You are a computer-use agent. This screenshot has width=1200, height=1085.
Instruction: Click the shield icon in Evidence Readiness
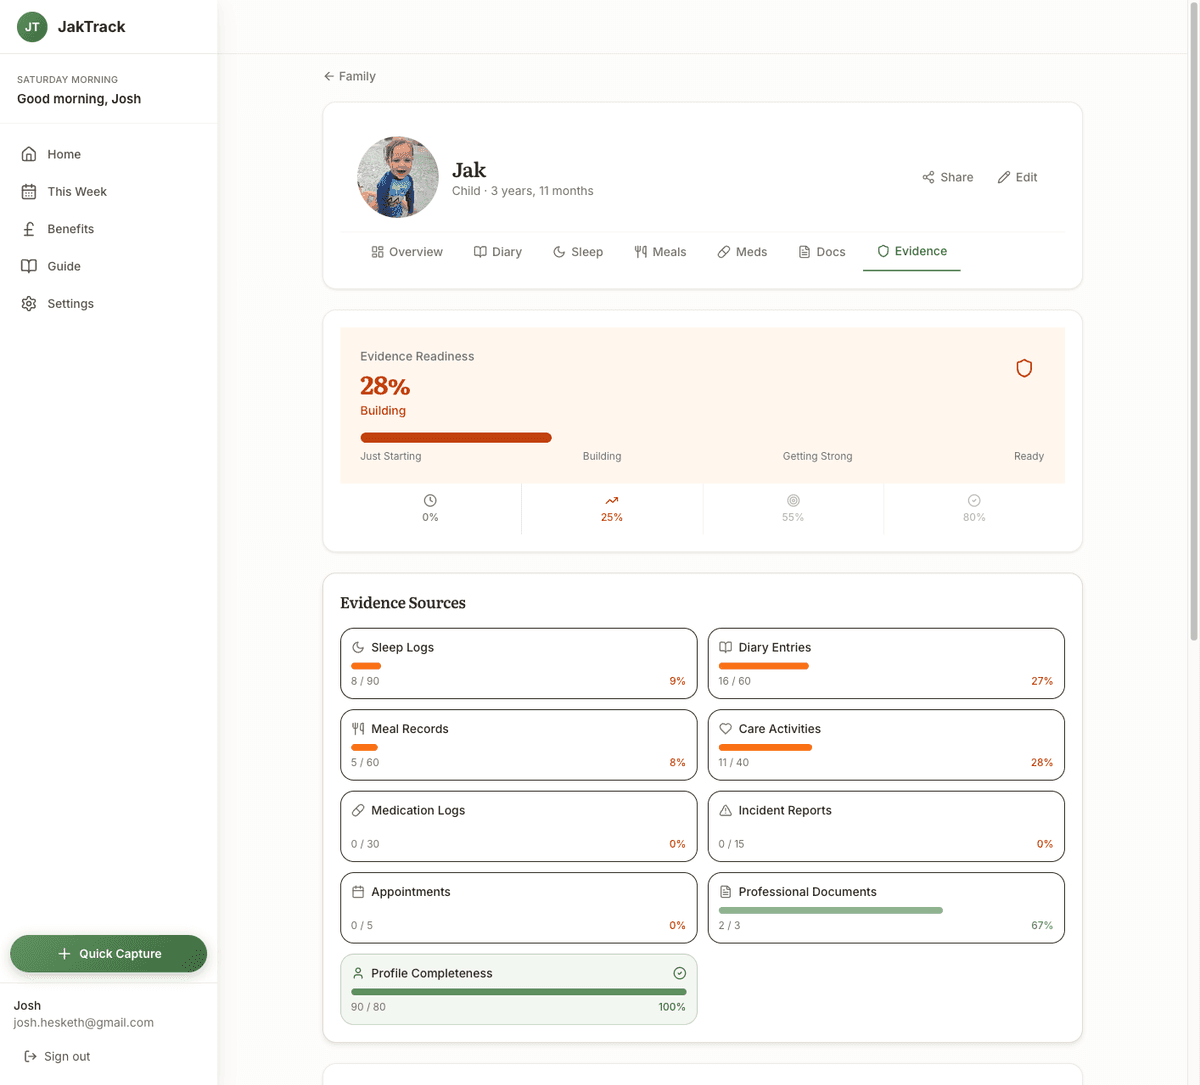point(1024,368)
